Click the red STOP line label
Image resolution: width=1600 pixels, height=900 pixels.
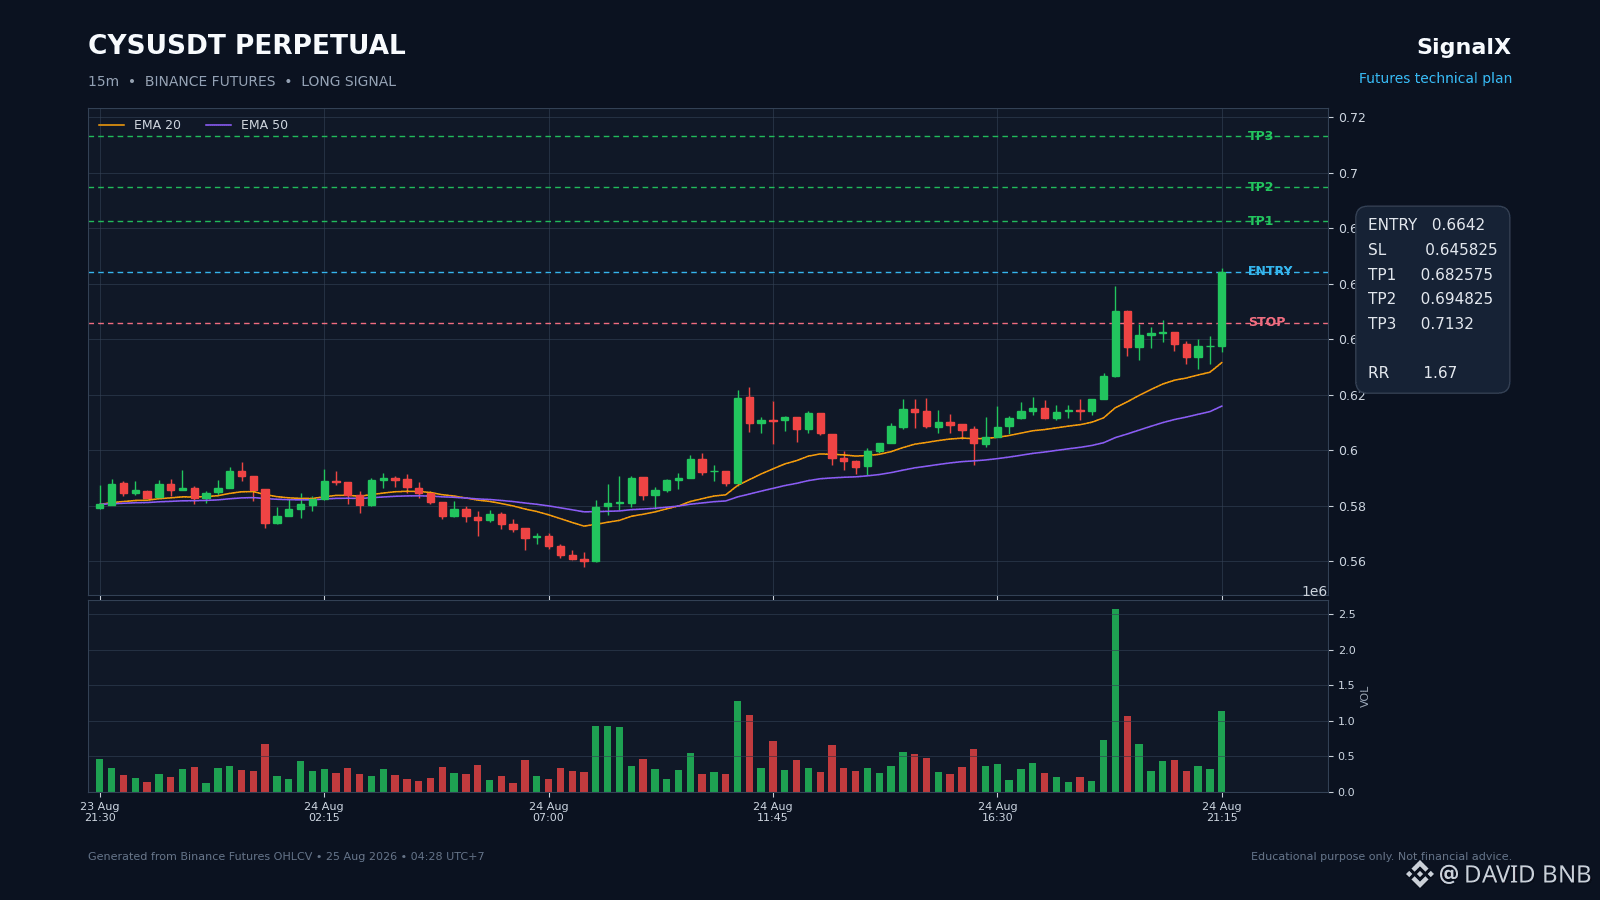pyautogui.click(x=1266, y=322)
